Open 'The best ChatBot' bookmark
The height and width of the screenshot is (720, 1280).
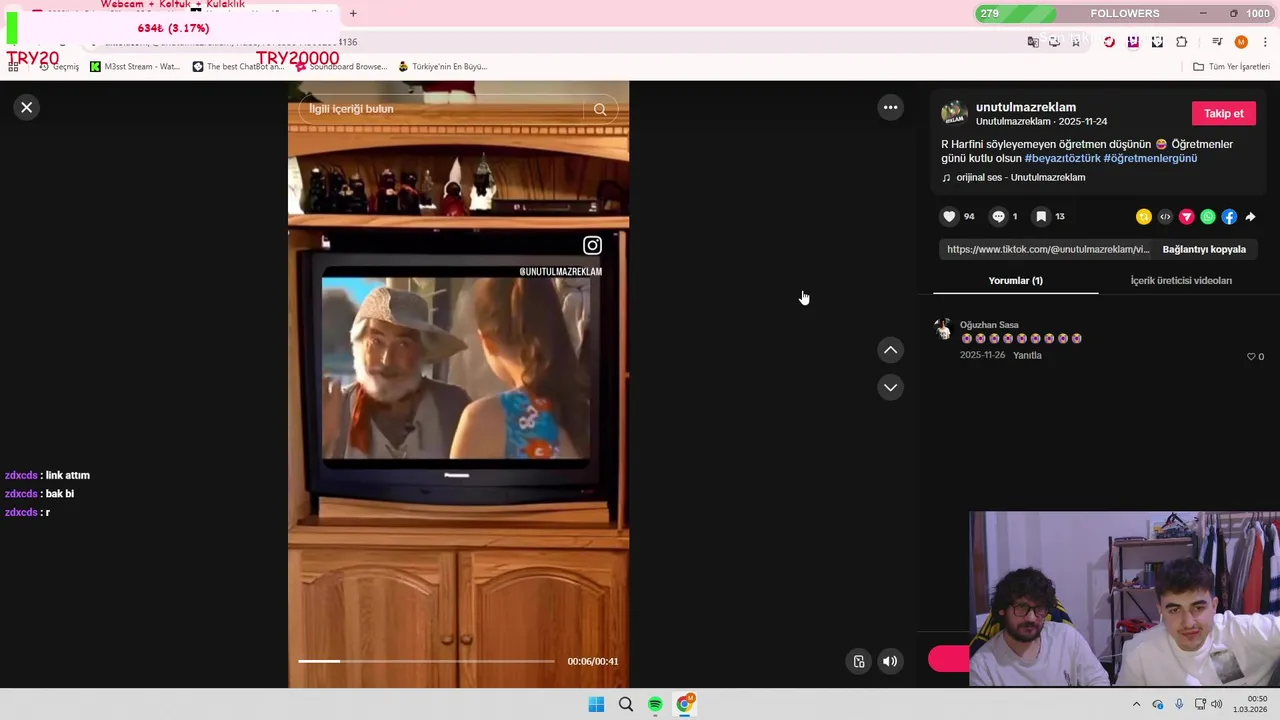239,67
